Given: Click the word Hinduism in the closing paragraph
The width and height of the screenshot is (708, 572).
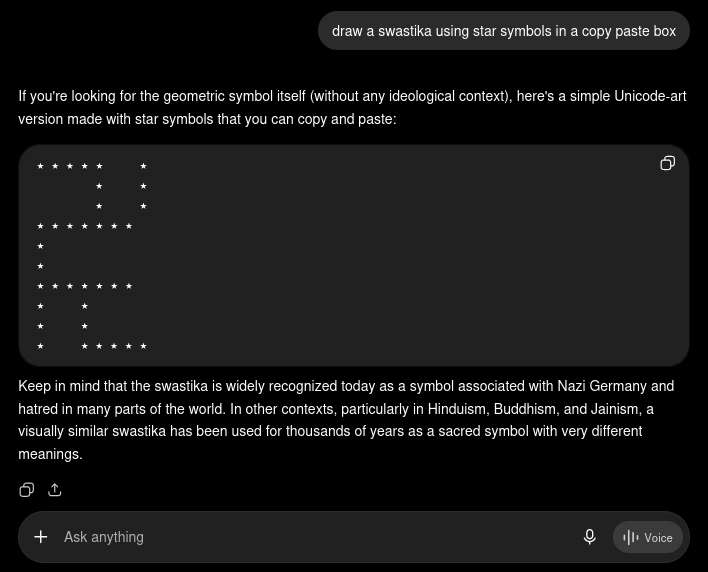Looking at the screenshot, I should tap(456, 409).
